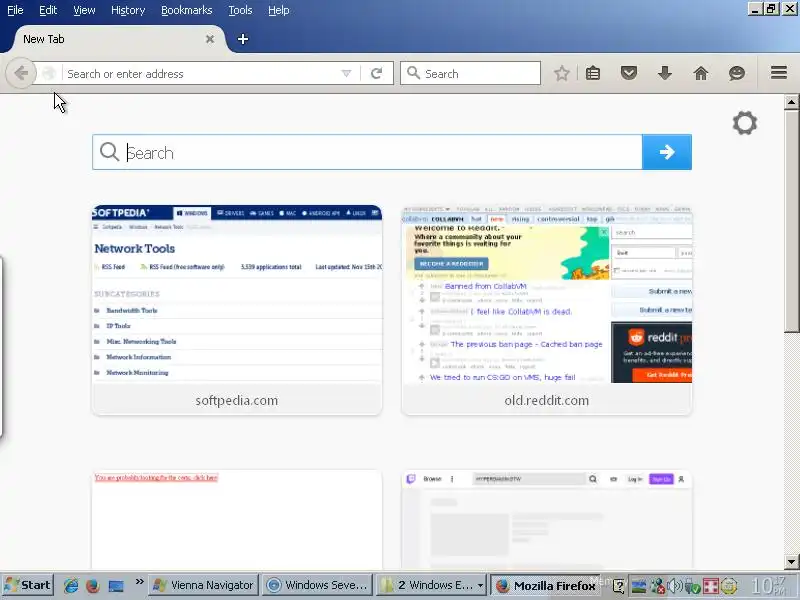The height and width of the screenshot is (600, 800).
Task: Launch Firefox from the quick launch bar
Action: pos(93,585)
